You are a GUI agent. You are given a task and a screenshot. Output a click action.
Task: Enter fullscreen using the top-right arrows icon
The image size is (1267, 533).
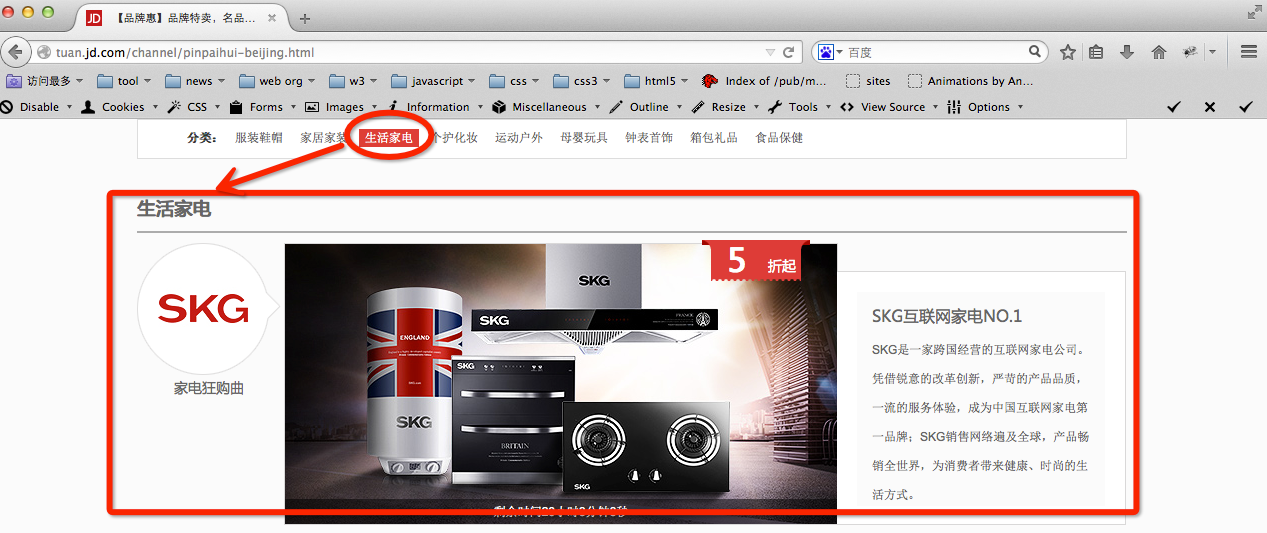click(1255, 11)
